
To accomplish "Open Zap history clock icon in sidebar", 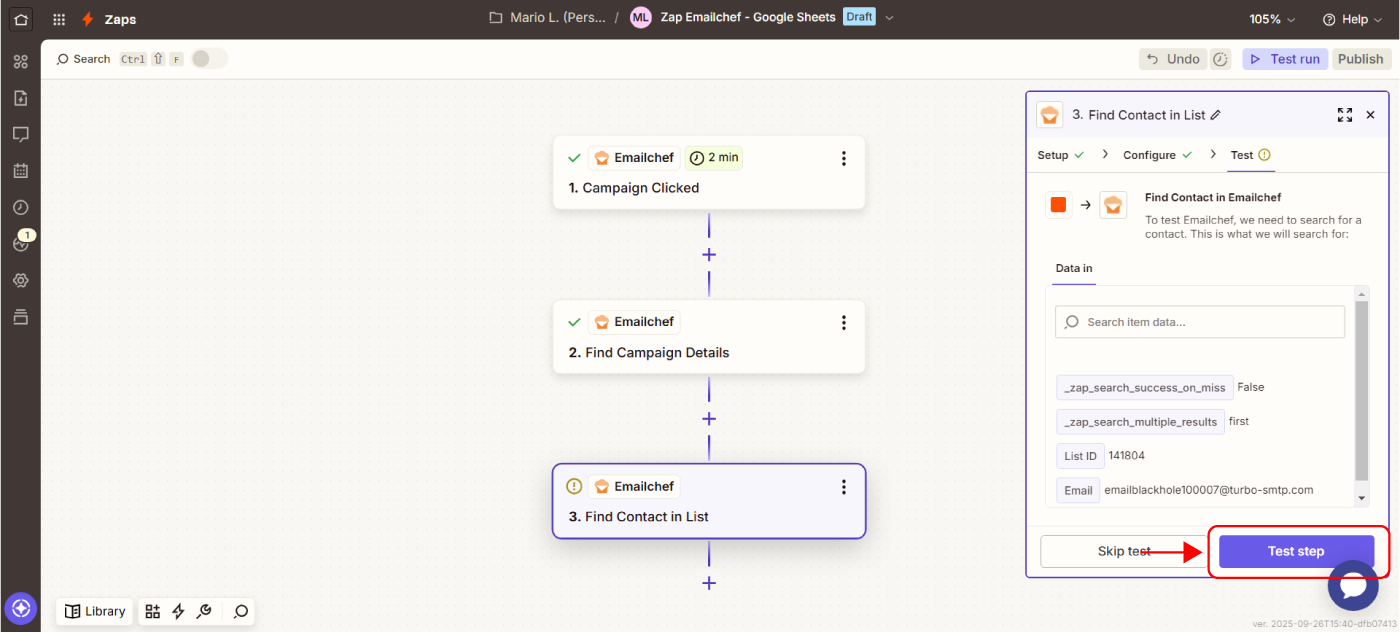I will click(x=20, y=207).
